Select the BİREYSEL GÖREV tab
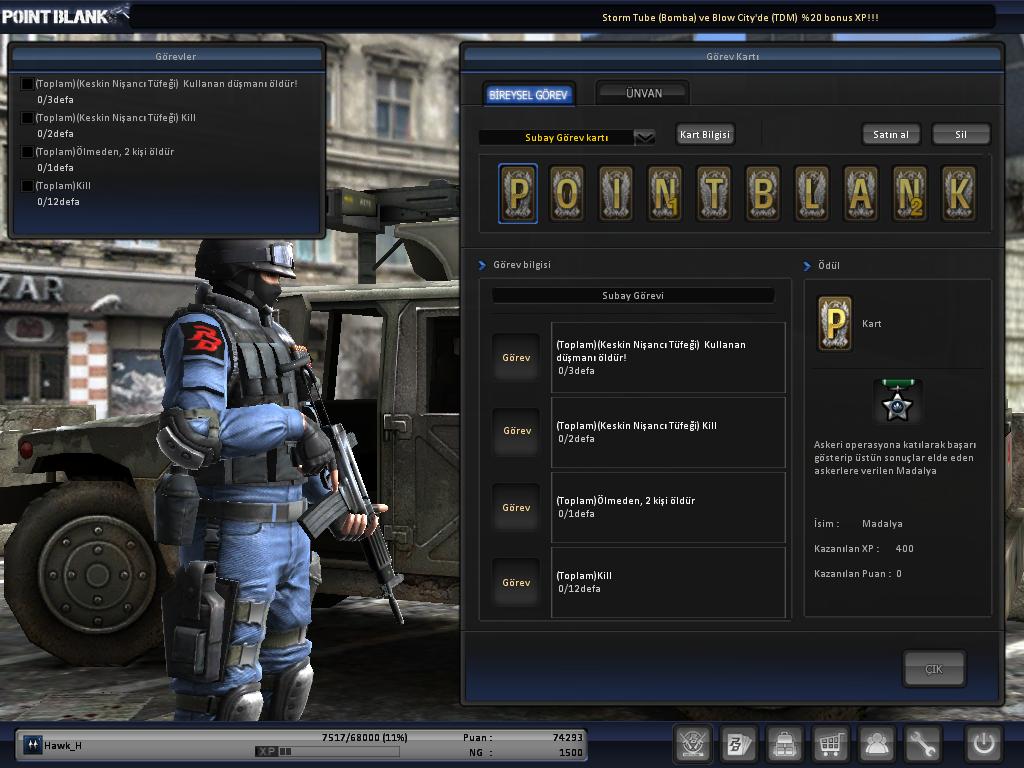This screenshot has width=1024, height=768. tap(528, 95)
